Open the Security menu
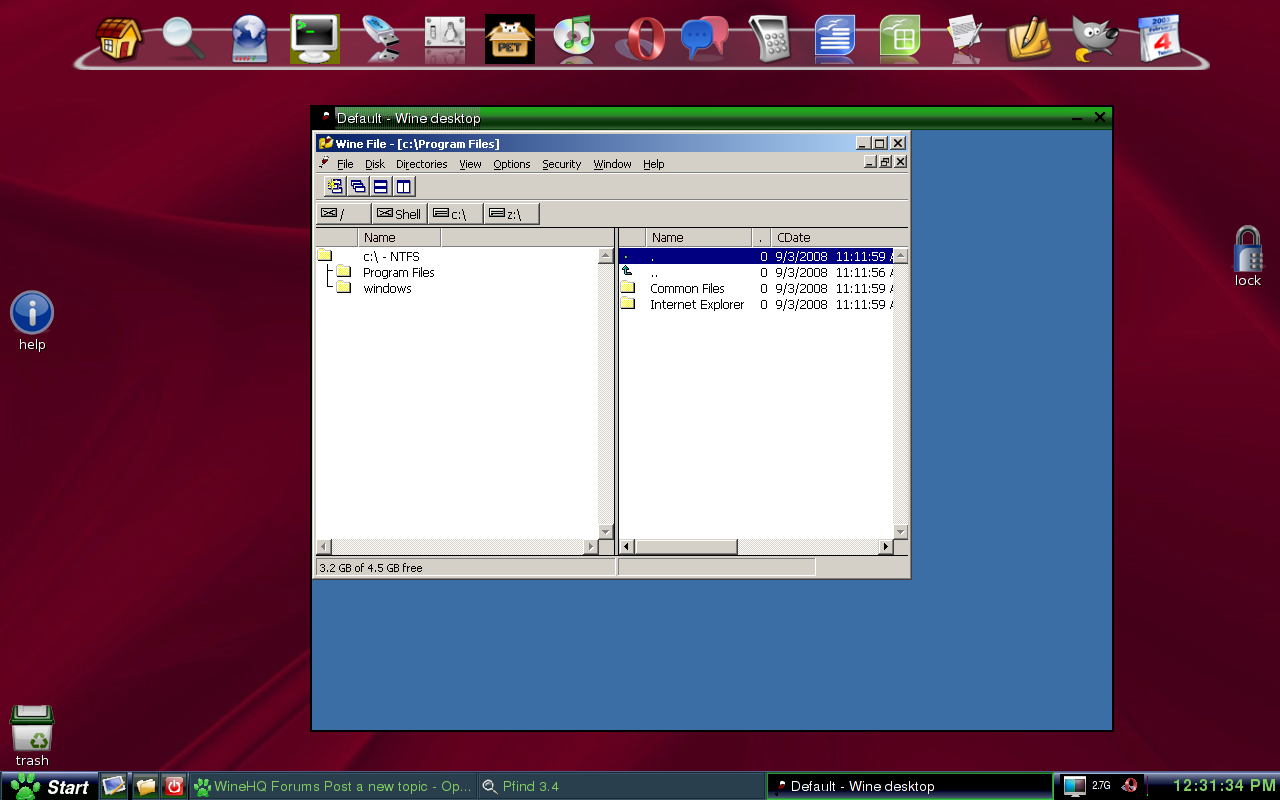 point(561,164)
